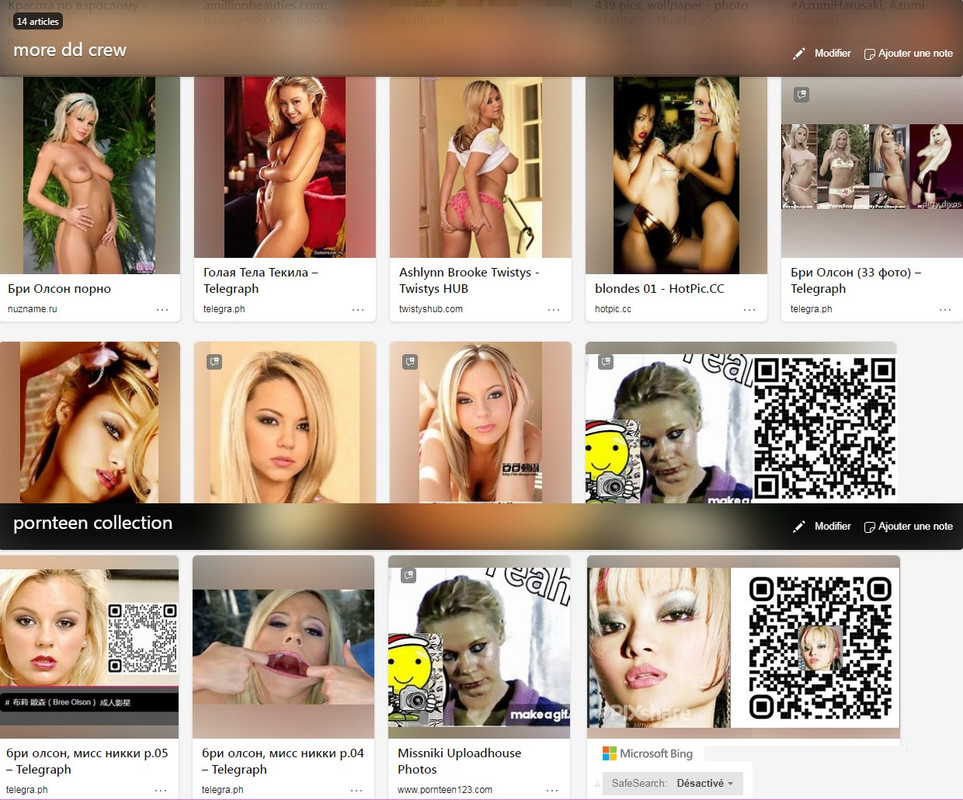
Task: Open the бри олсон, мисс никки p.05 link
Action: coord(87,761)
